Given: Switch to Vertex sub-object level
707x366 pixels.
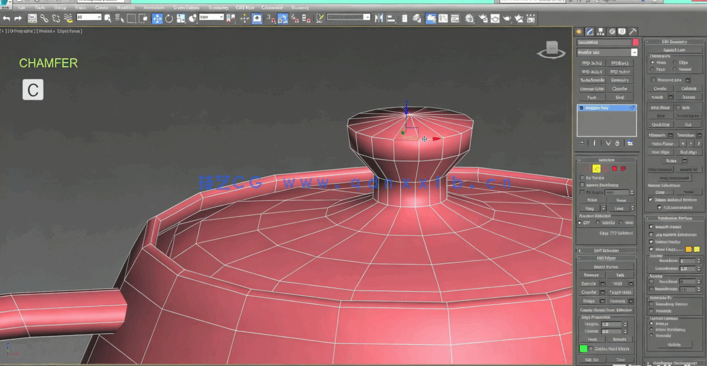Looking at the screenshot, I should tap(588, 169).
